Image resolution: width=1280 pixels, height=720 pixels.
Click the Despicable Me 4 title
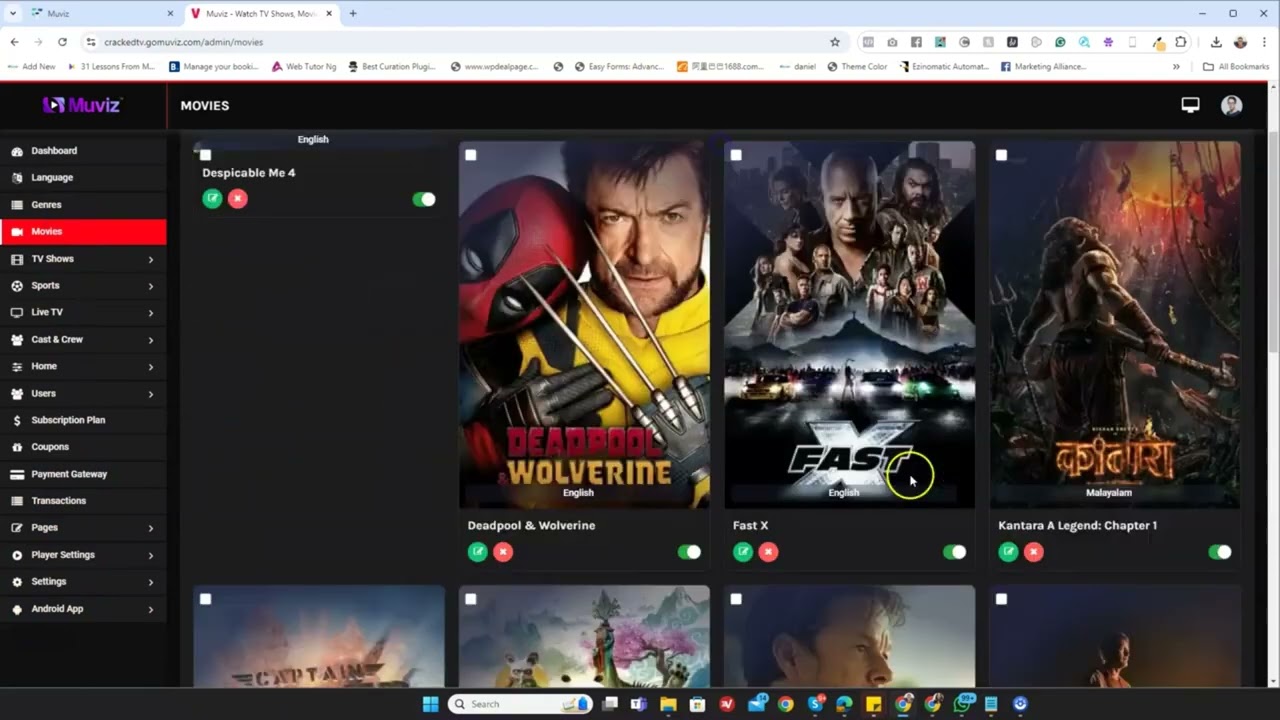click(x=248, y=173)
